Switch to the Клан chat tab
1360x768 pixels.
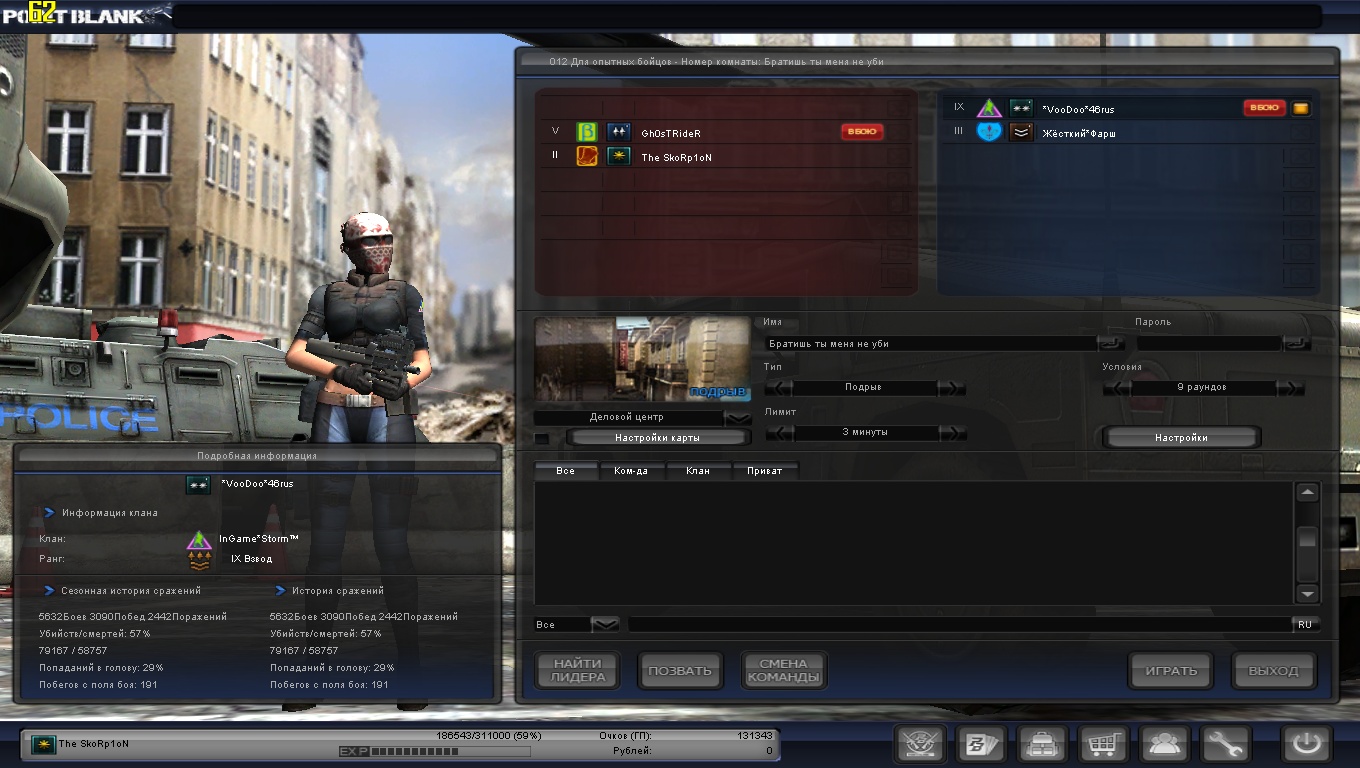pyautogui.click(x=698, y=470)
